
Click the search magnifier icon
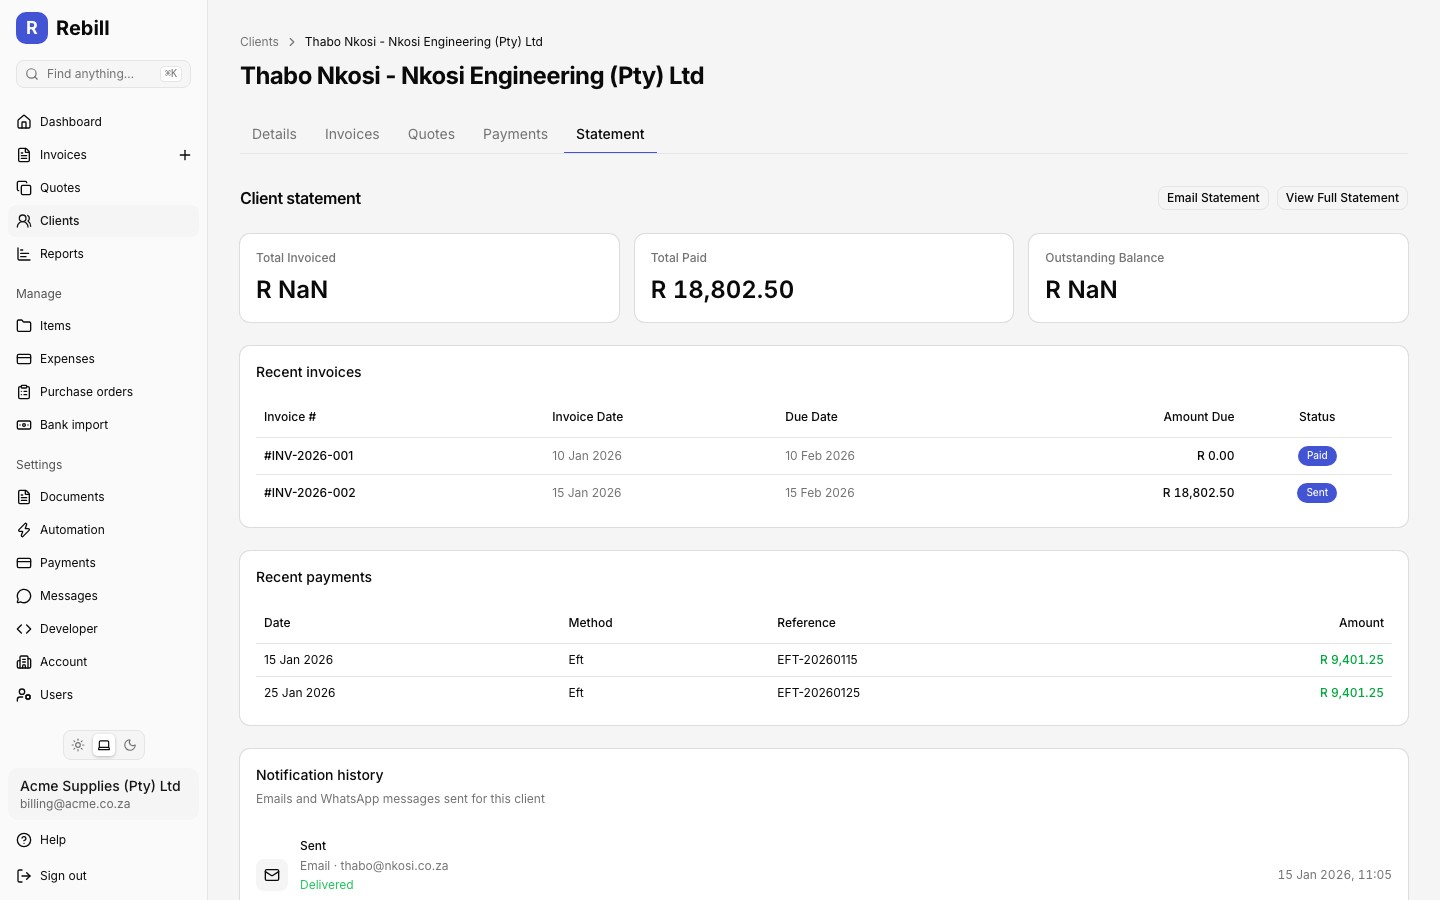(x=32, y=74)
